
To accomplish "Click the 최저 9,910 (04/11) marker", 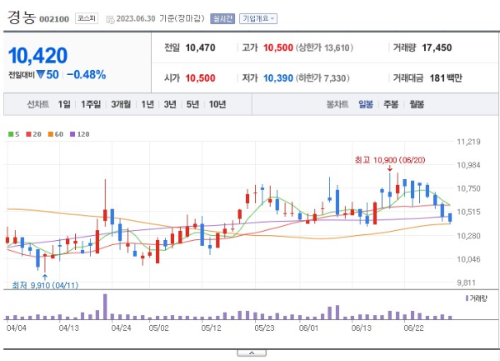I will (x=45, y=285).
